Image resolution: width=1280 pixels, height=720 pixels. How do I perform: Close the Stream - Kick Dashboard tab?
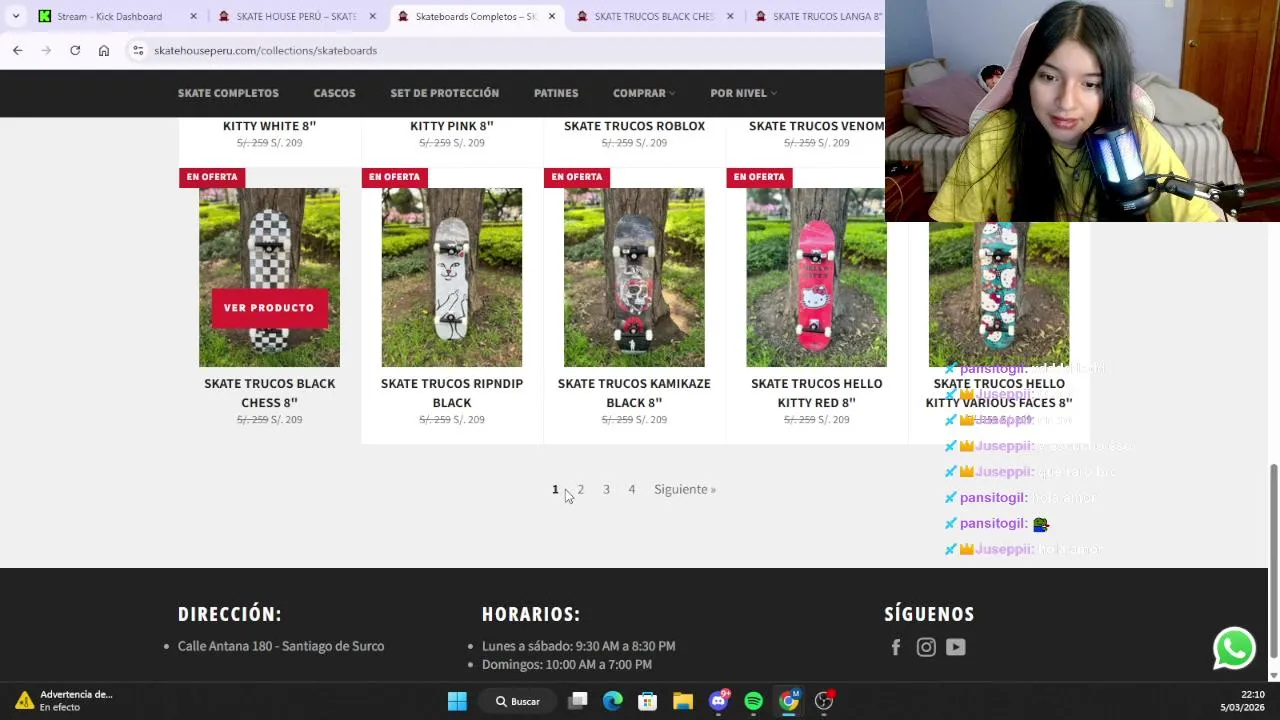coord(193,16)
